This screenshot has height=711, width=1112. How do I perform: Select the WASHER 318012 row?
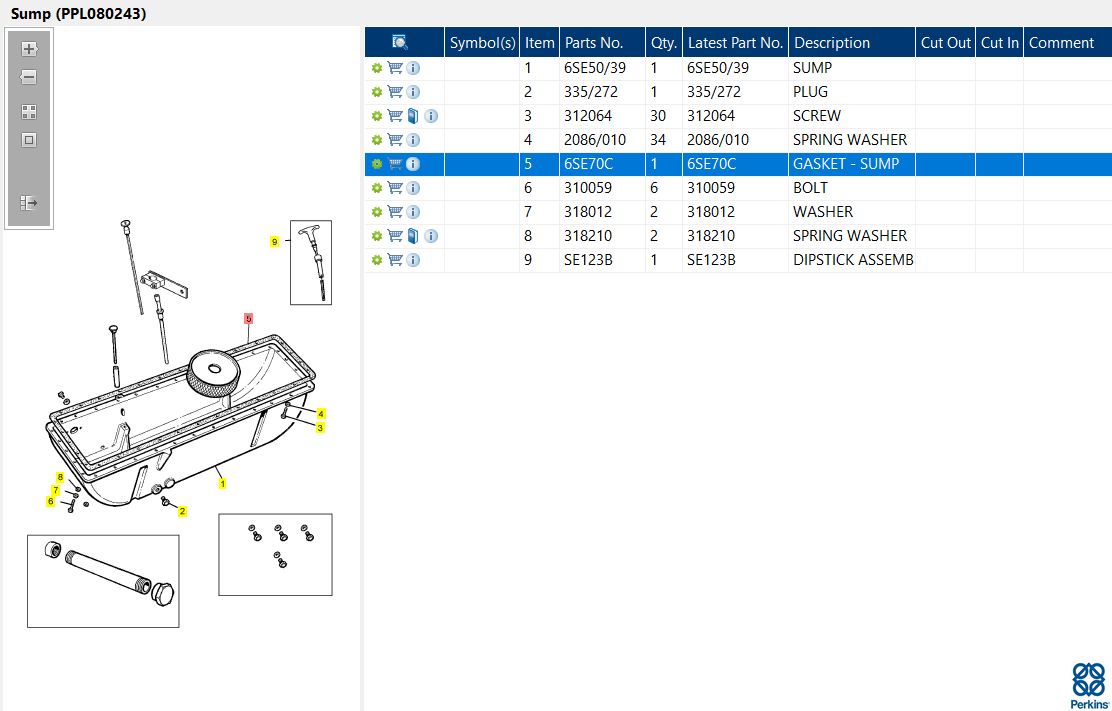click(738, 212)
